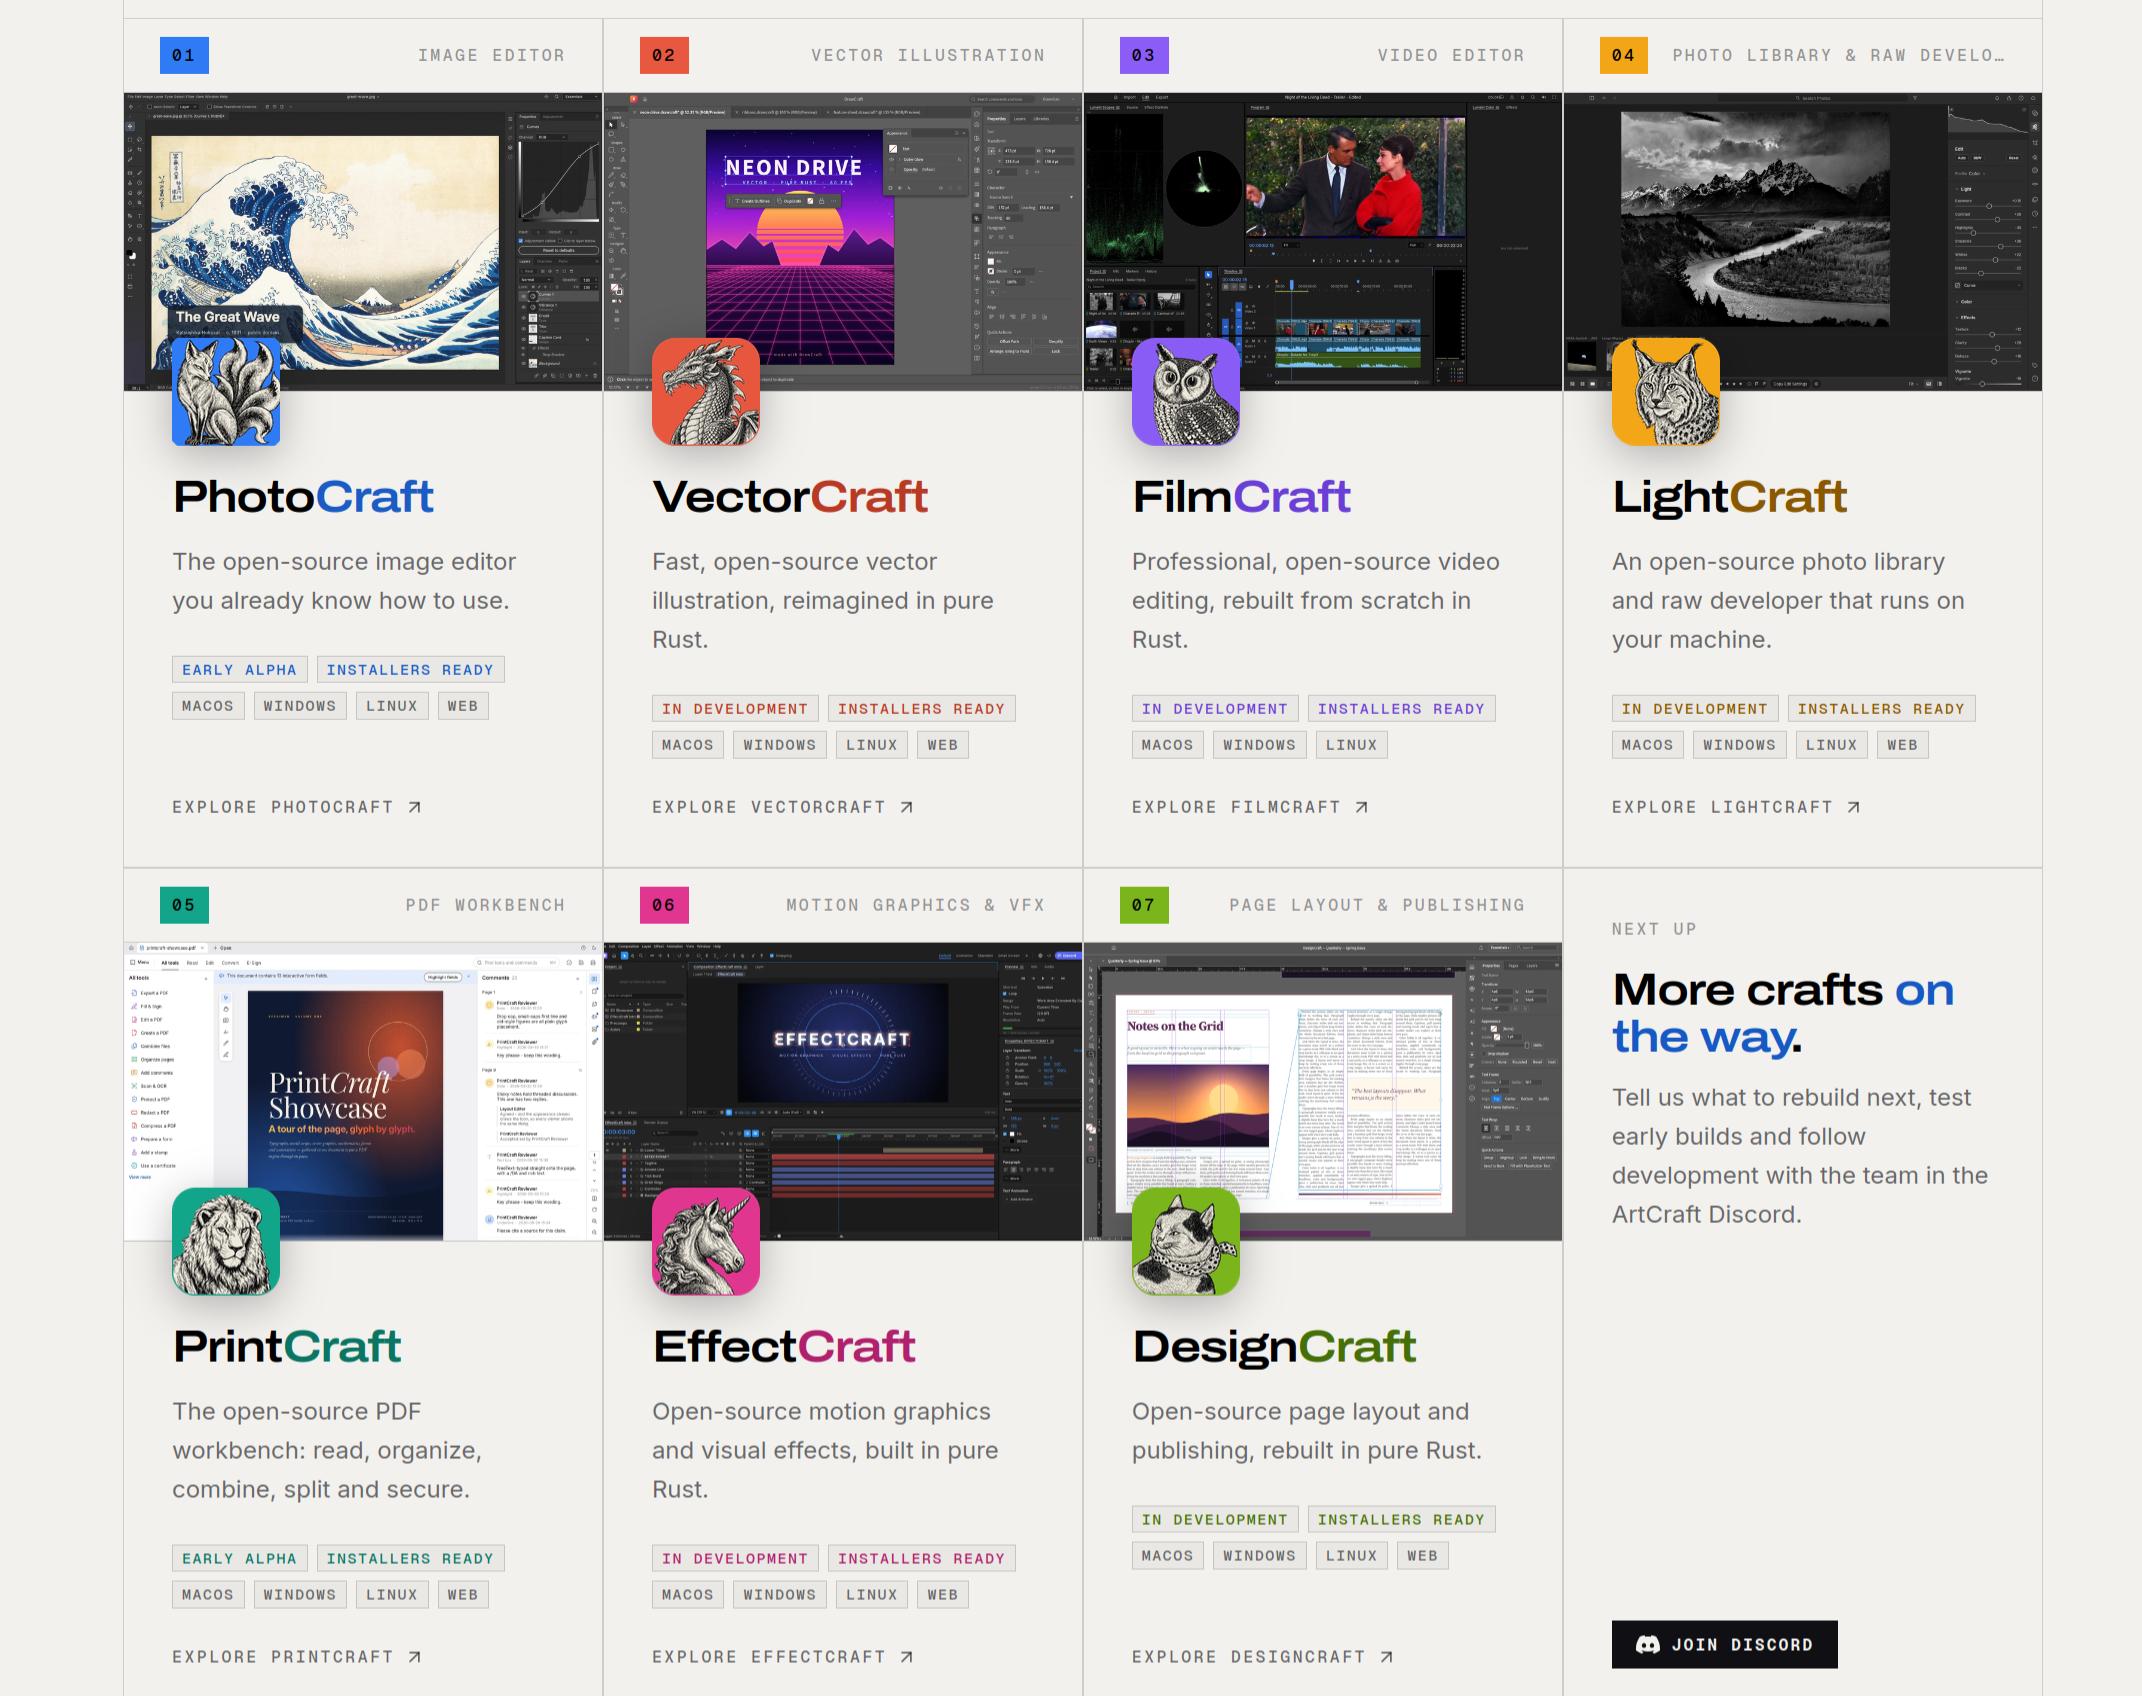The image size is (2142, 1696).
Task: Click the pink 06 number badge
Action: coord(664,905)
